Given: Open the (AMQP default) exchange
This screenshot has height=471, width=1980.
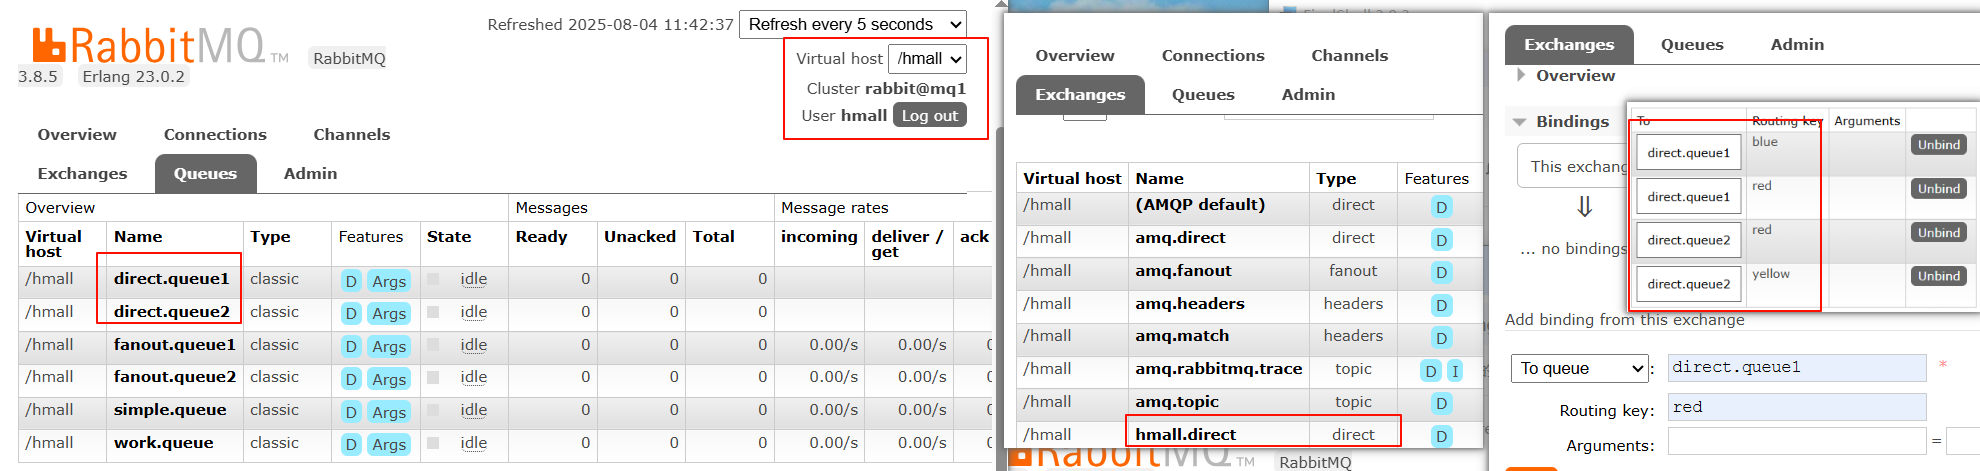Looking at the screenshot, I should [x=1200, y=205].
